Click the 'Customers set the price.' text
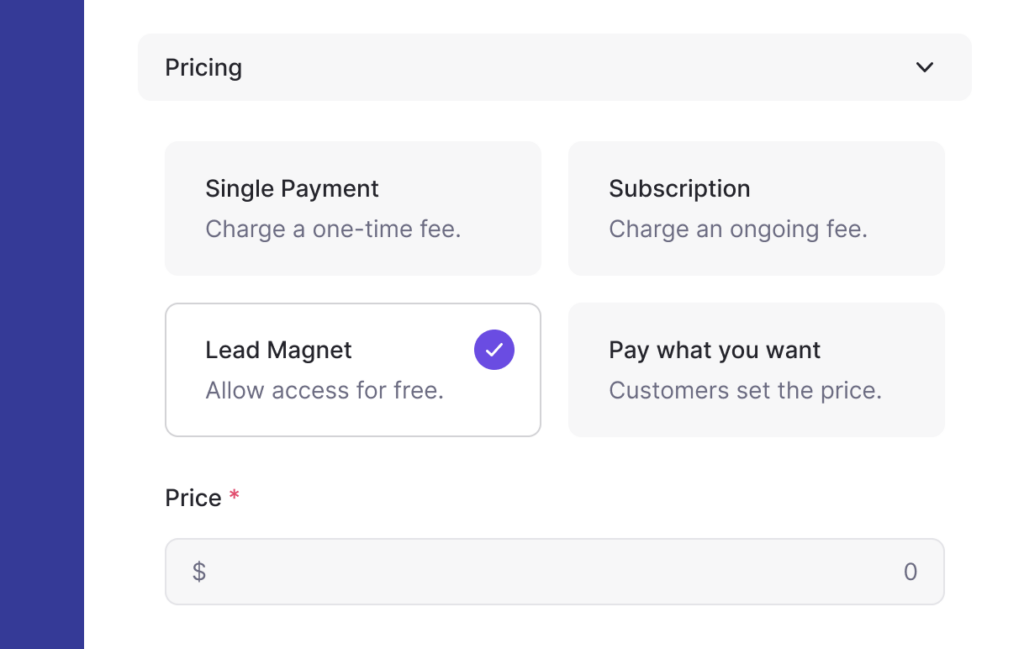 [745, 390]
